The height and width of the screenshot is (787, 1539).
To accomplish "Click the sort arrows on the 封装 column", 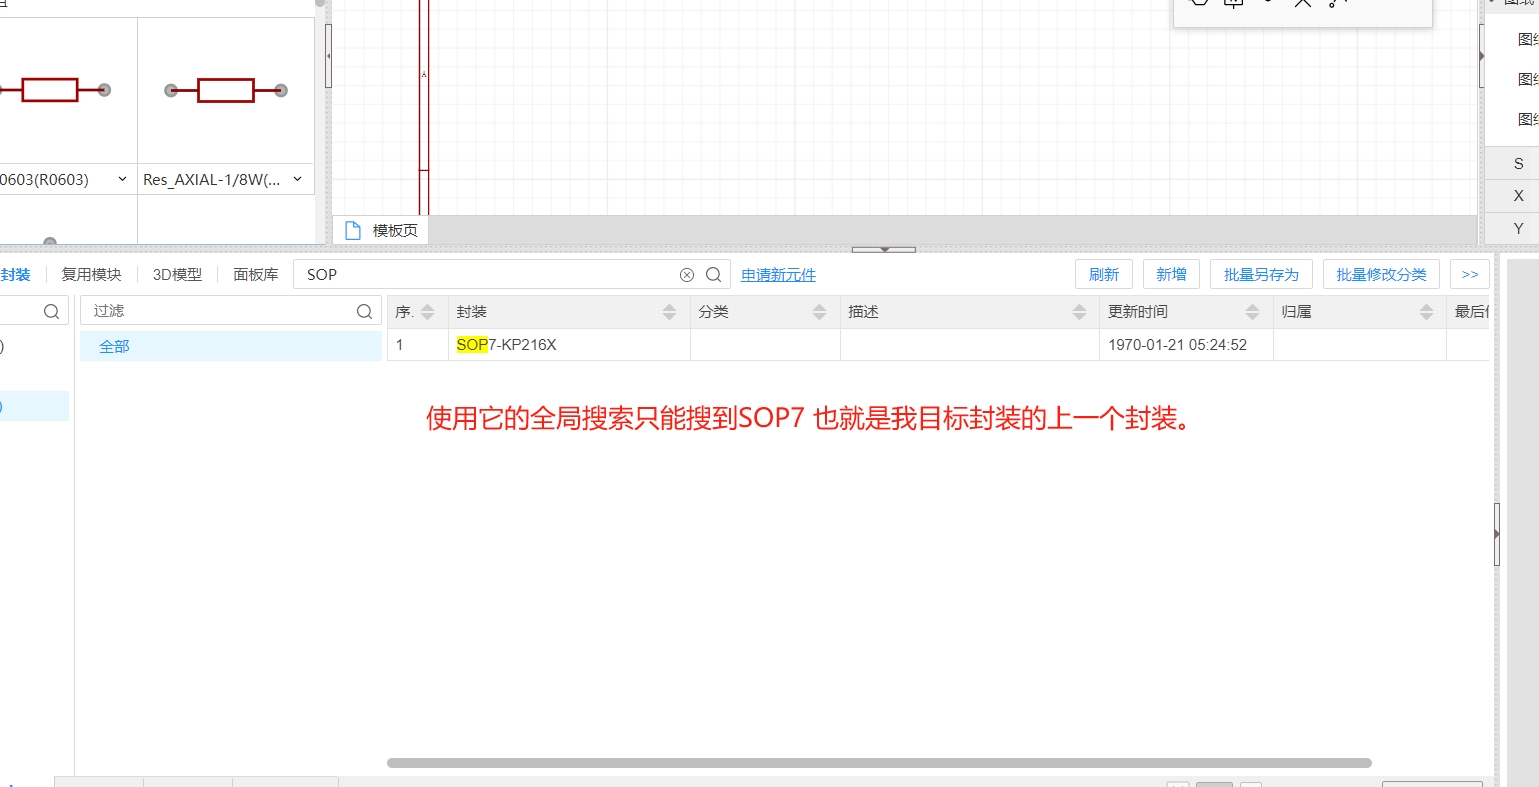I will click(669, 310).
